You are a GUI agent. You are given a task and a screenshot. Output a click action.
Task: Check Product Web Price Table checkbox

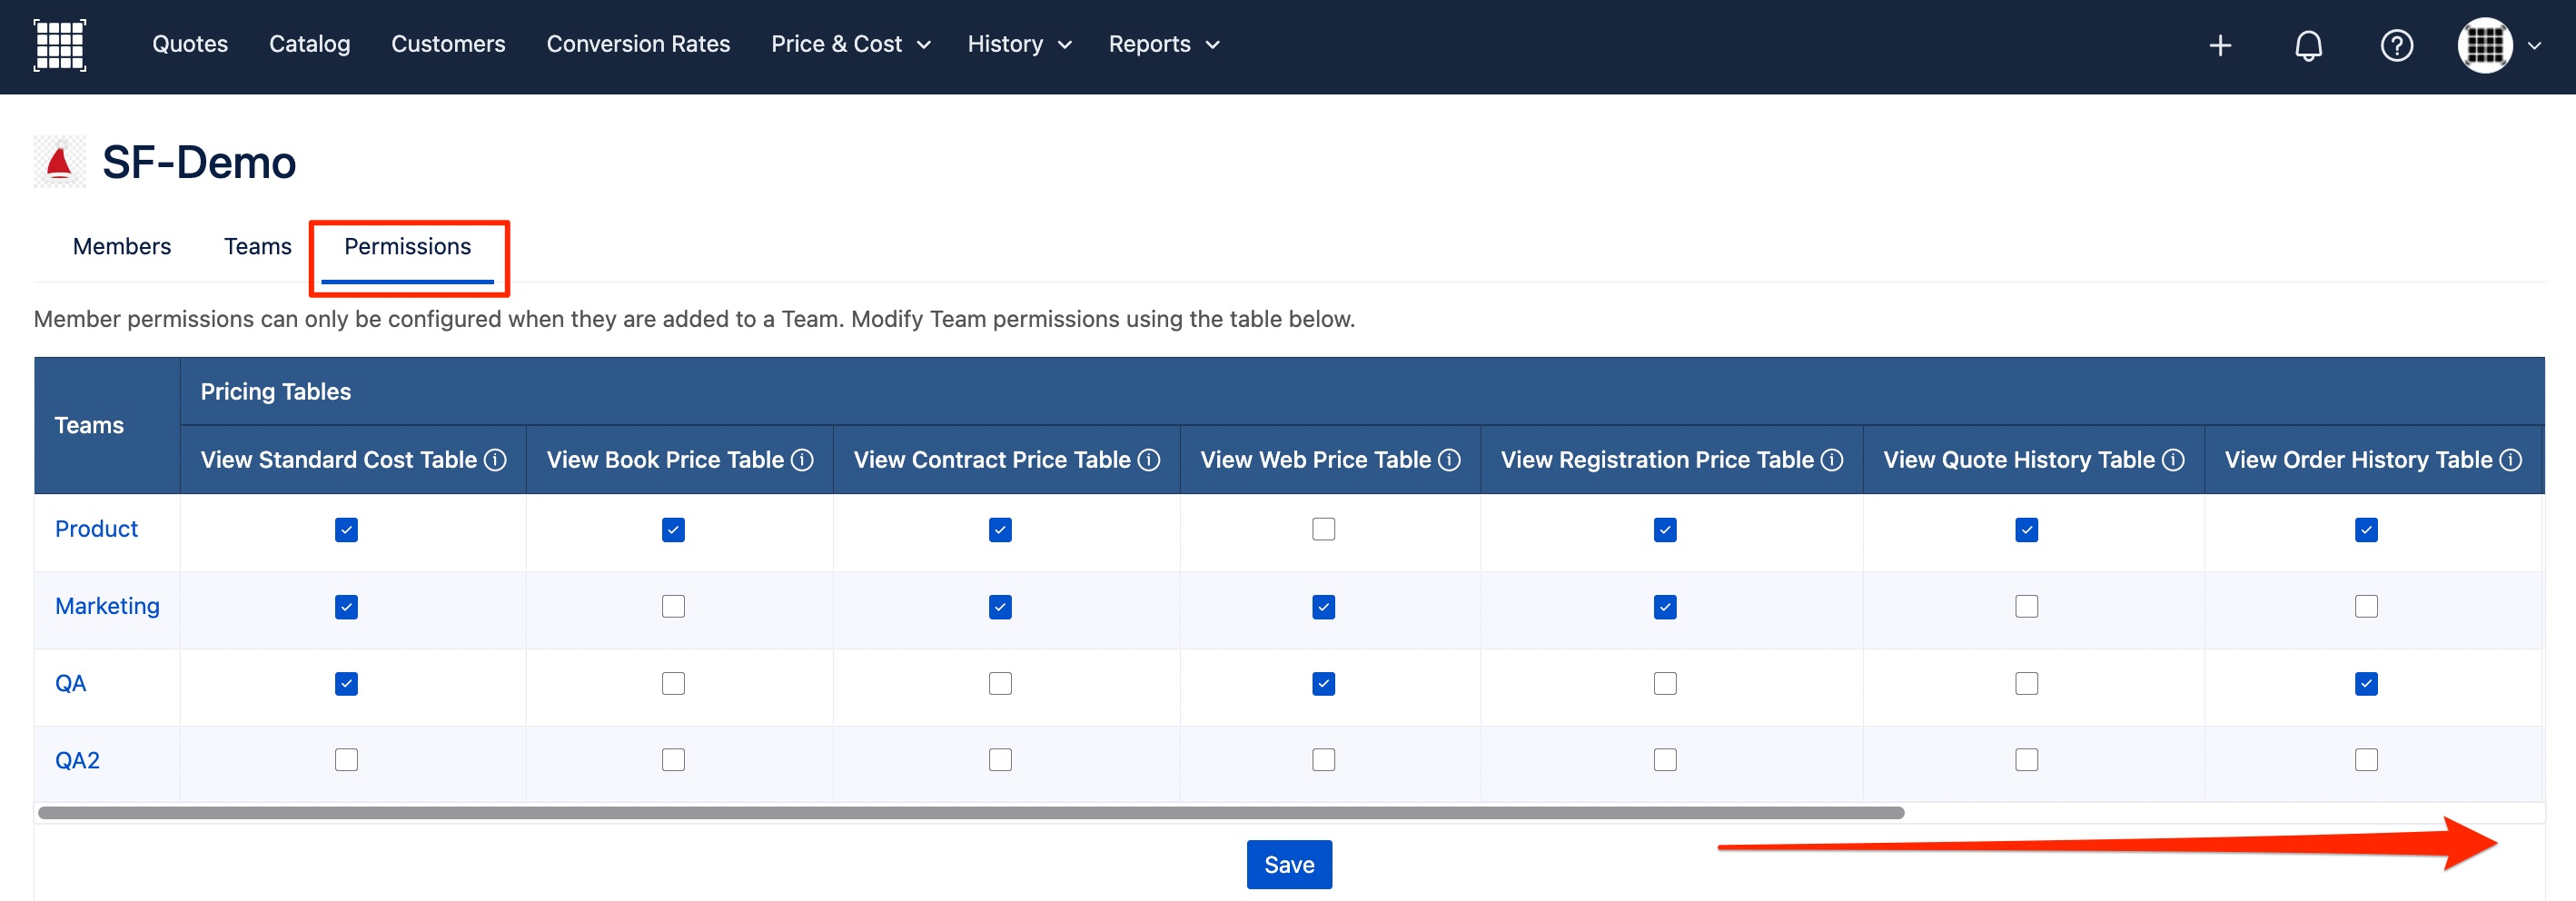(x=1323, y=529)
